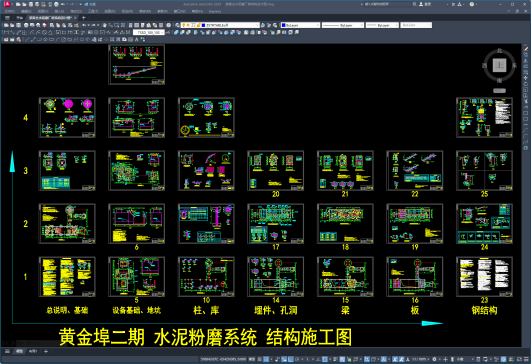The height and width of the screenshot is (364, 531).
Task: Select sheet thumbnail above number 23
Action: [484, 276]
